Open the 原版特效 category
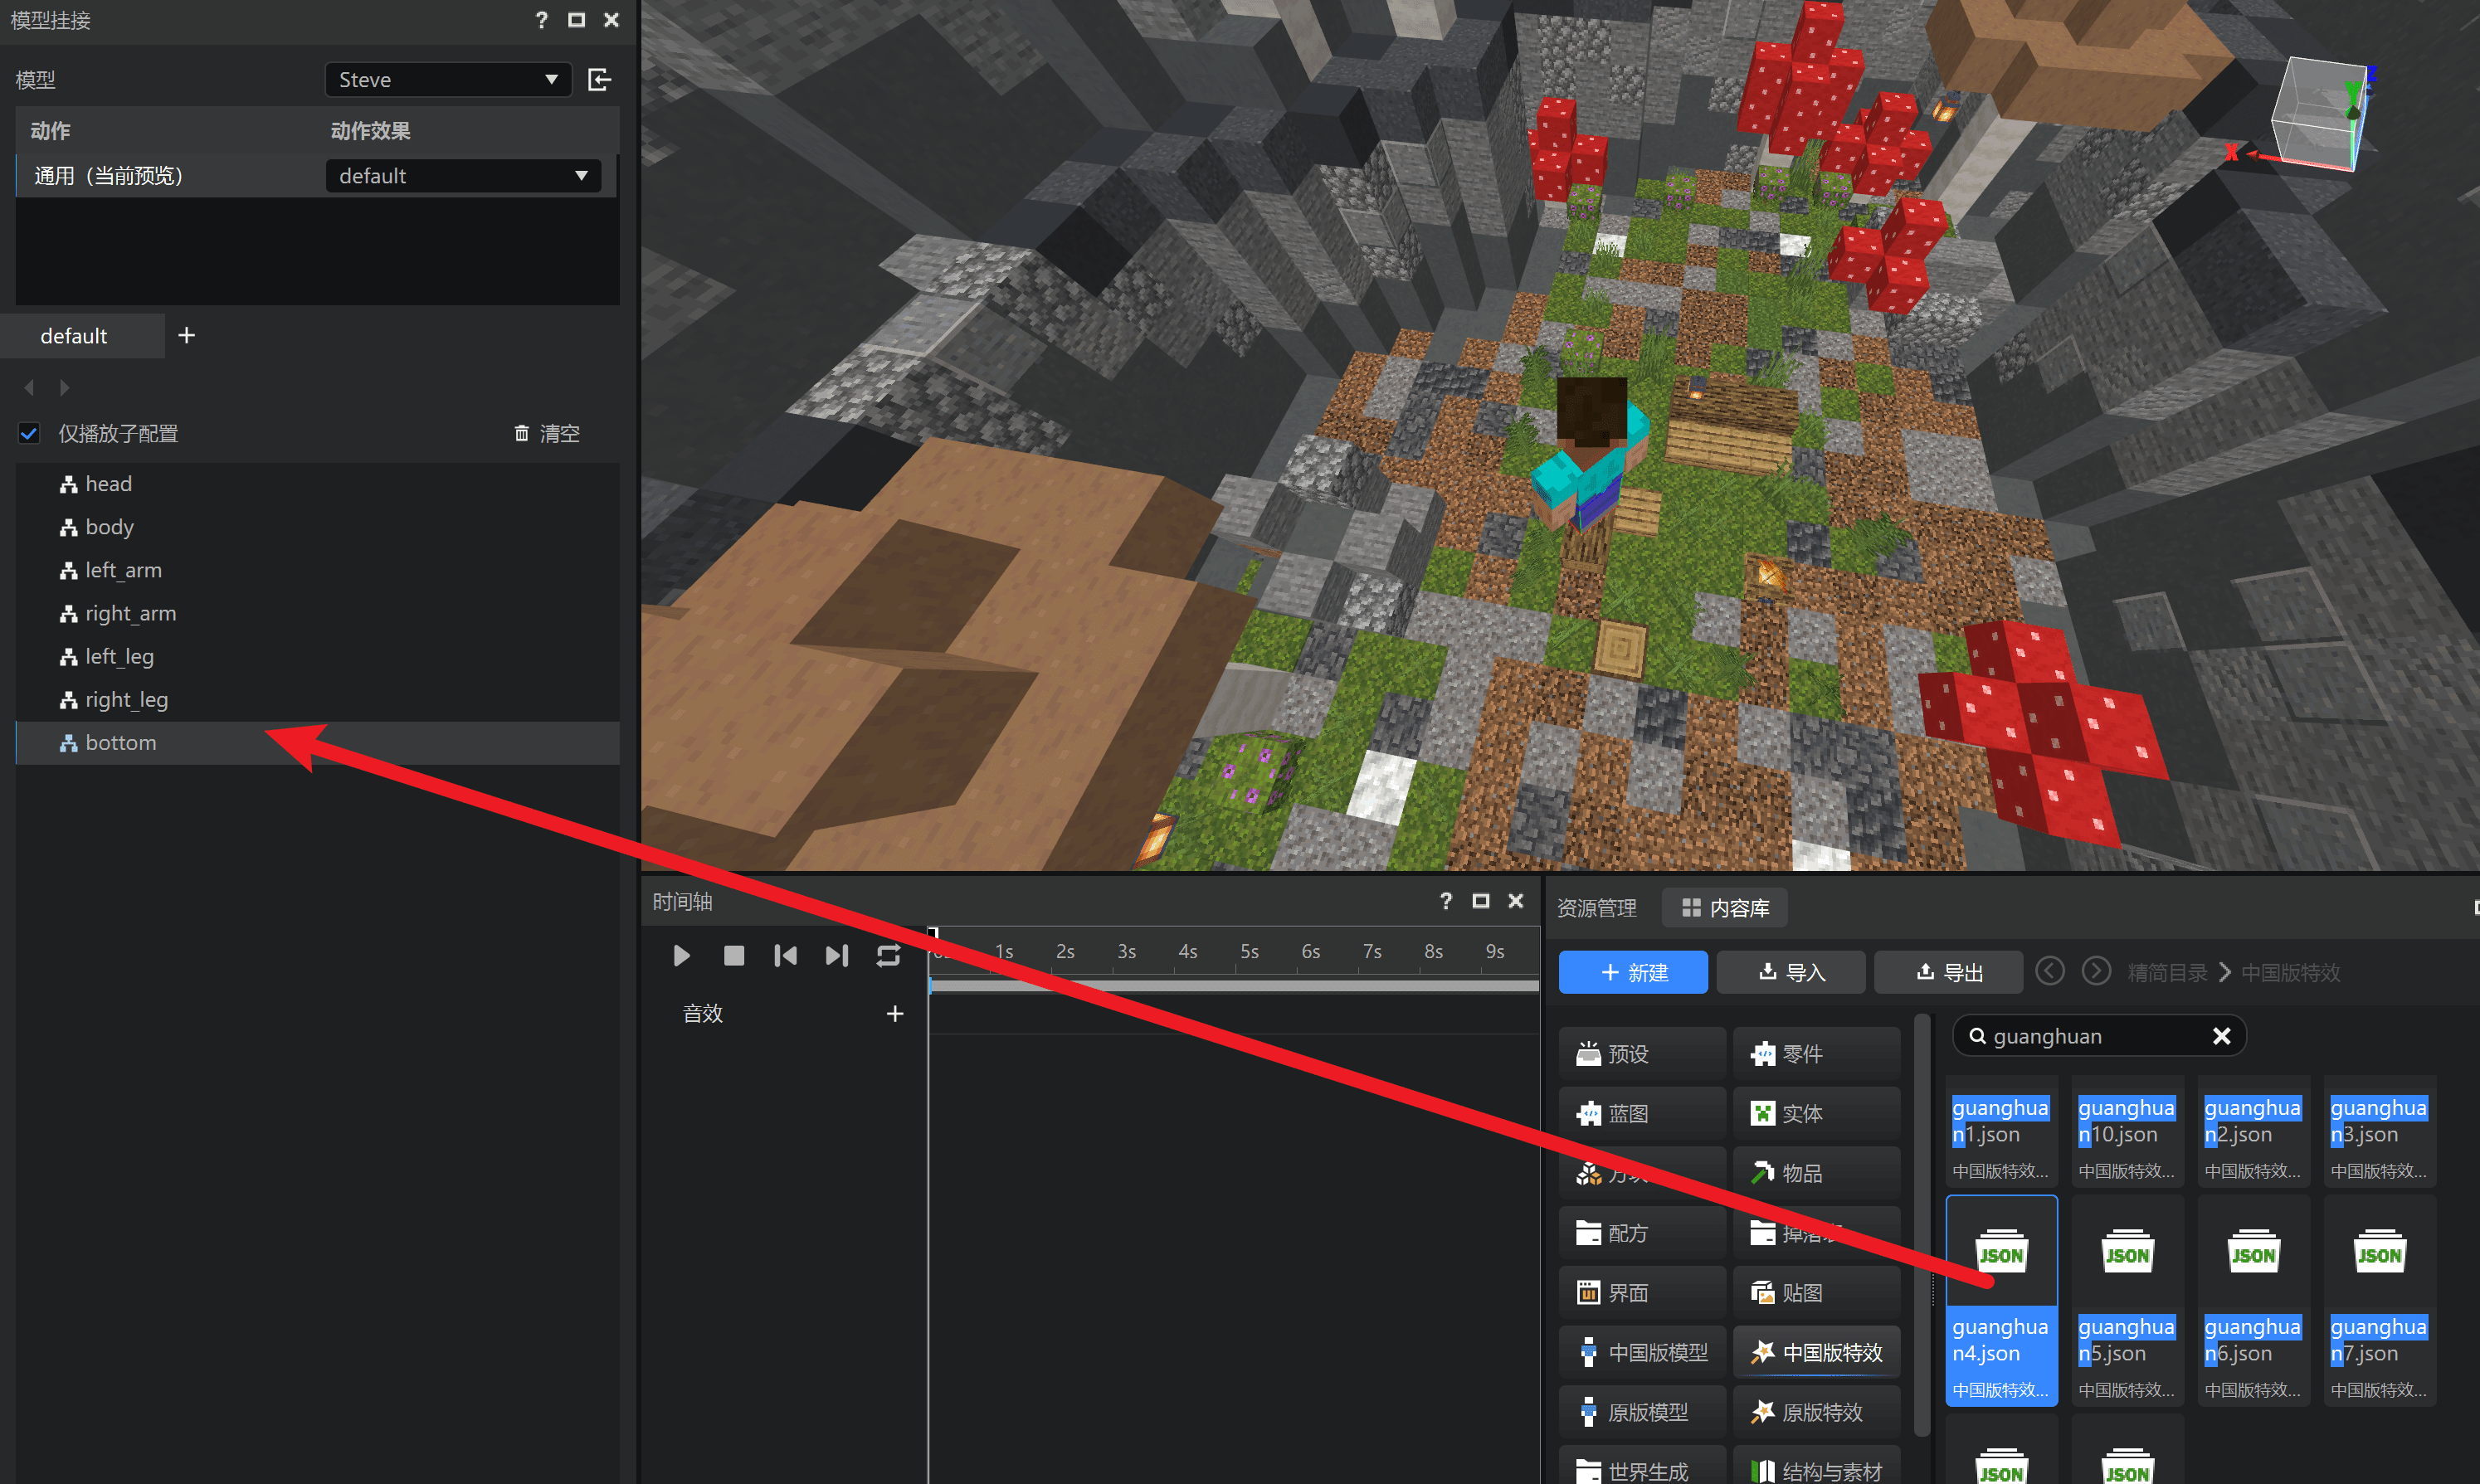 point(1816,1412)
